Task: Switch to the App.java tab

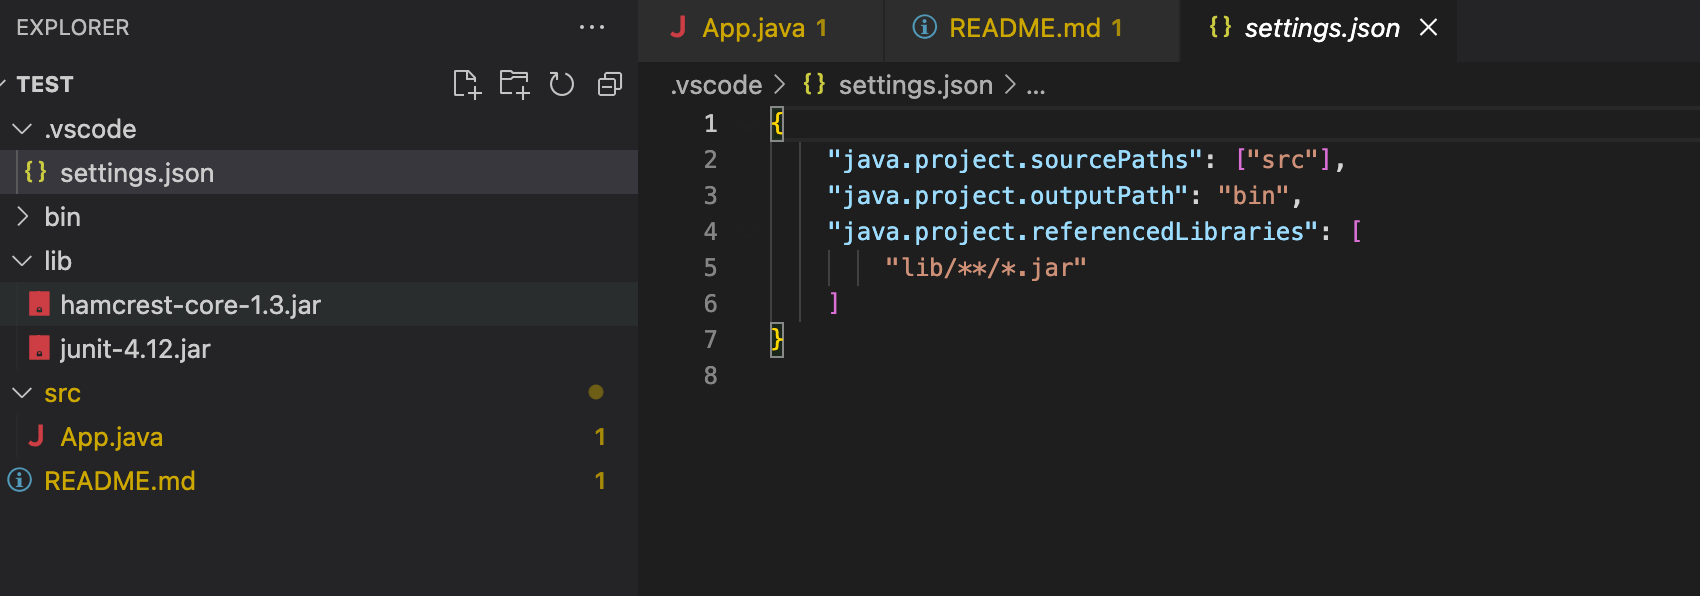Action: 760,30
